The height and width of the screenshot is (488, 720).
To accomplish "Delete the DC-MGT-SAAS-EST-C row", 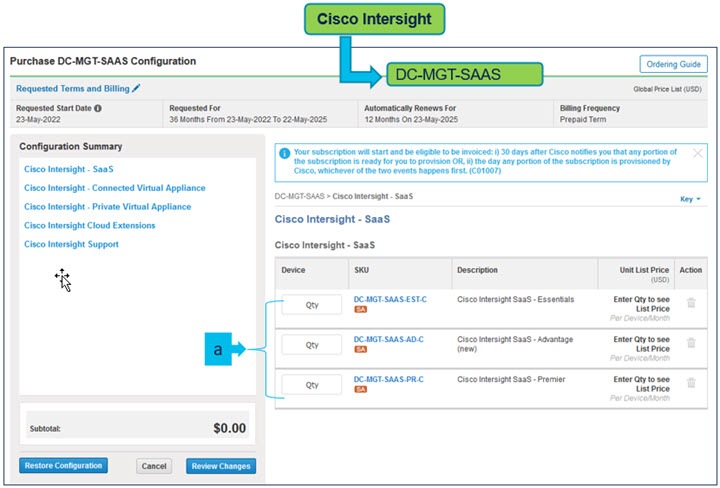I will pos(690,304).
